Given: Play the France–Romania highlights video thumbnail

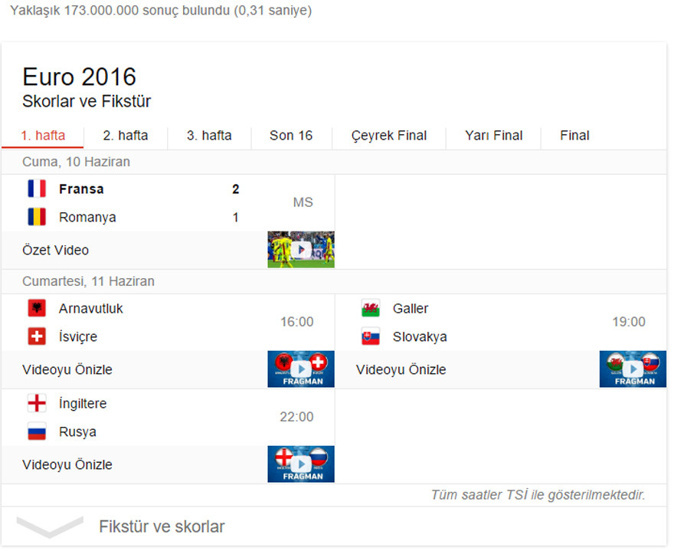Looking at the screenshot, I should pos(301,249).
